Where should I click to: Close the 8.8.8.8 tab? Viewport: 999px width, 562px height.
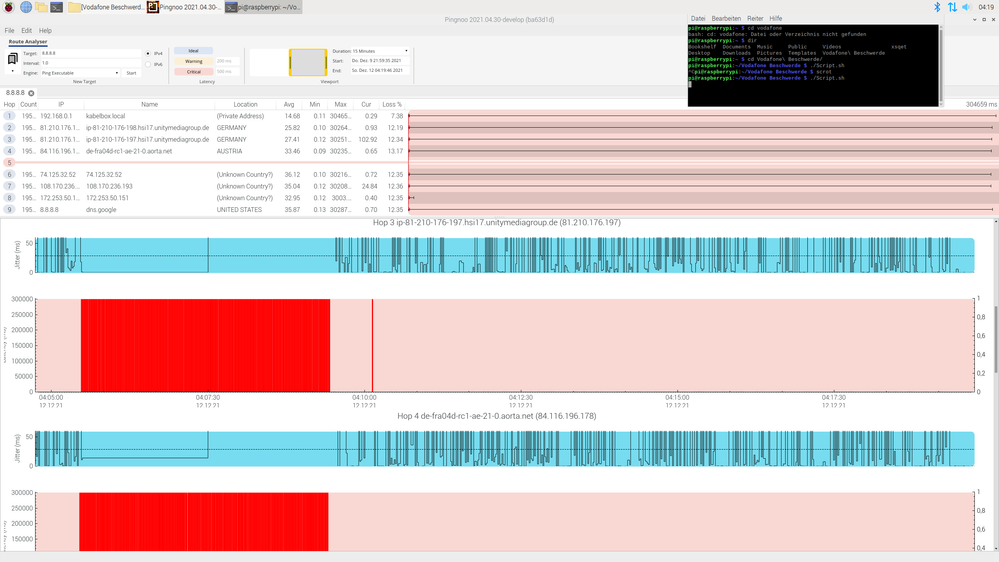point(31,93)
